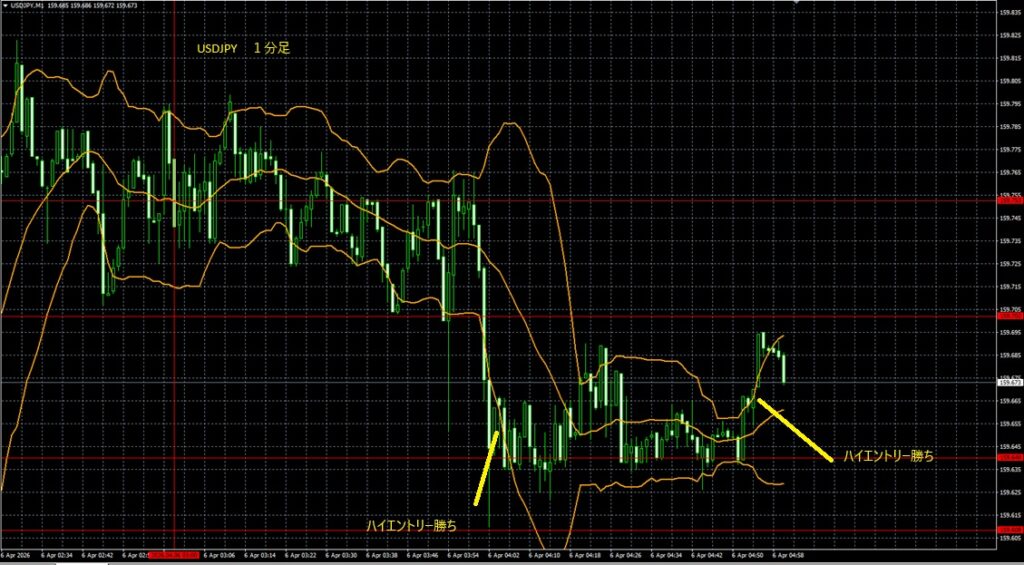Select the ハイエントリー勝ち label beside the right yellow line
Image resolution: width=1024 pixels, height=565 pixels.
coord(888,457)
